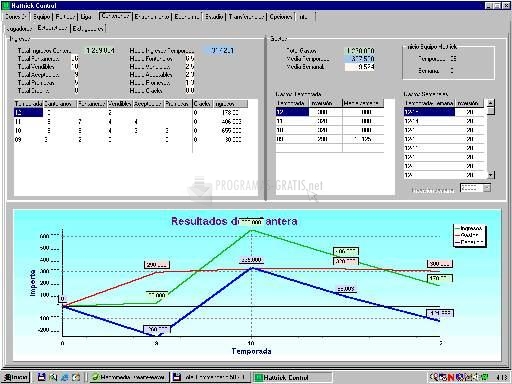Open the Opciones tab

coord(281,16)
